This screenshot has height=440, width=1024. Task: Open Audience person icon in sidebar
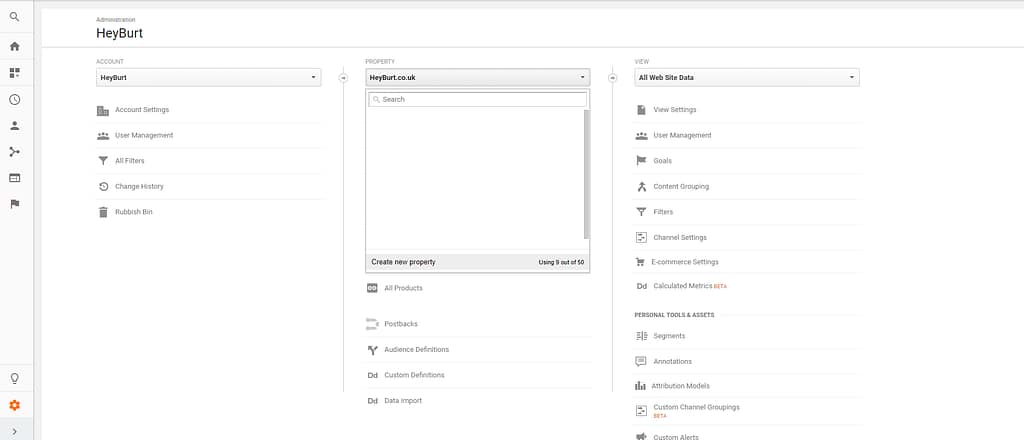14,126
